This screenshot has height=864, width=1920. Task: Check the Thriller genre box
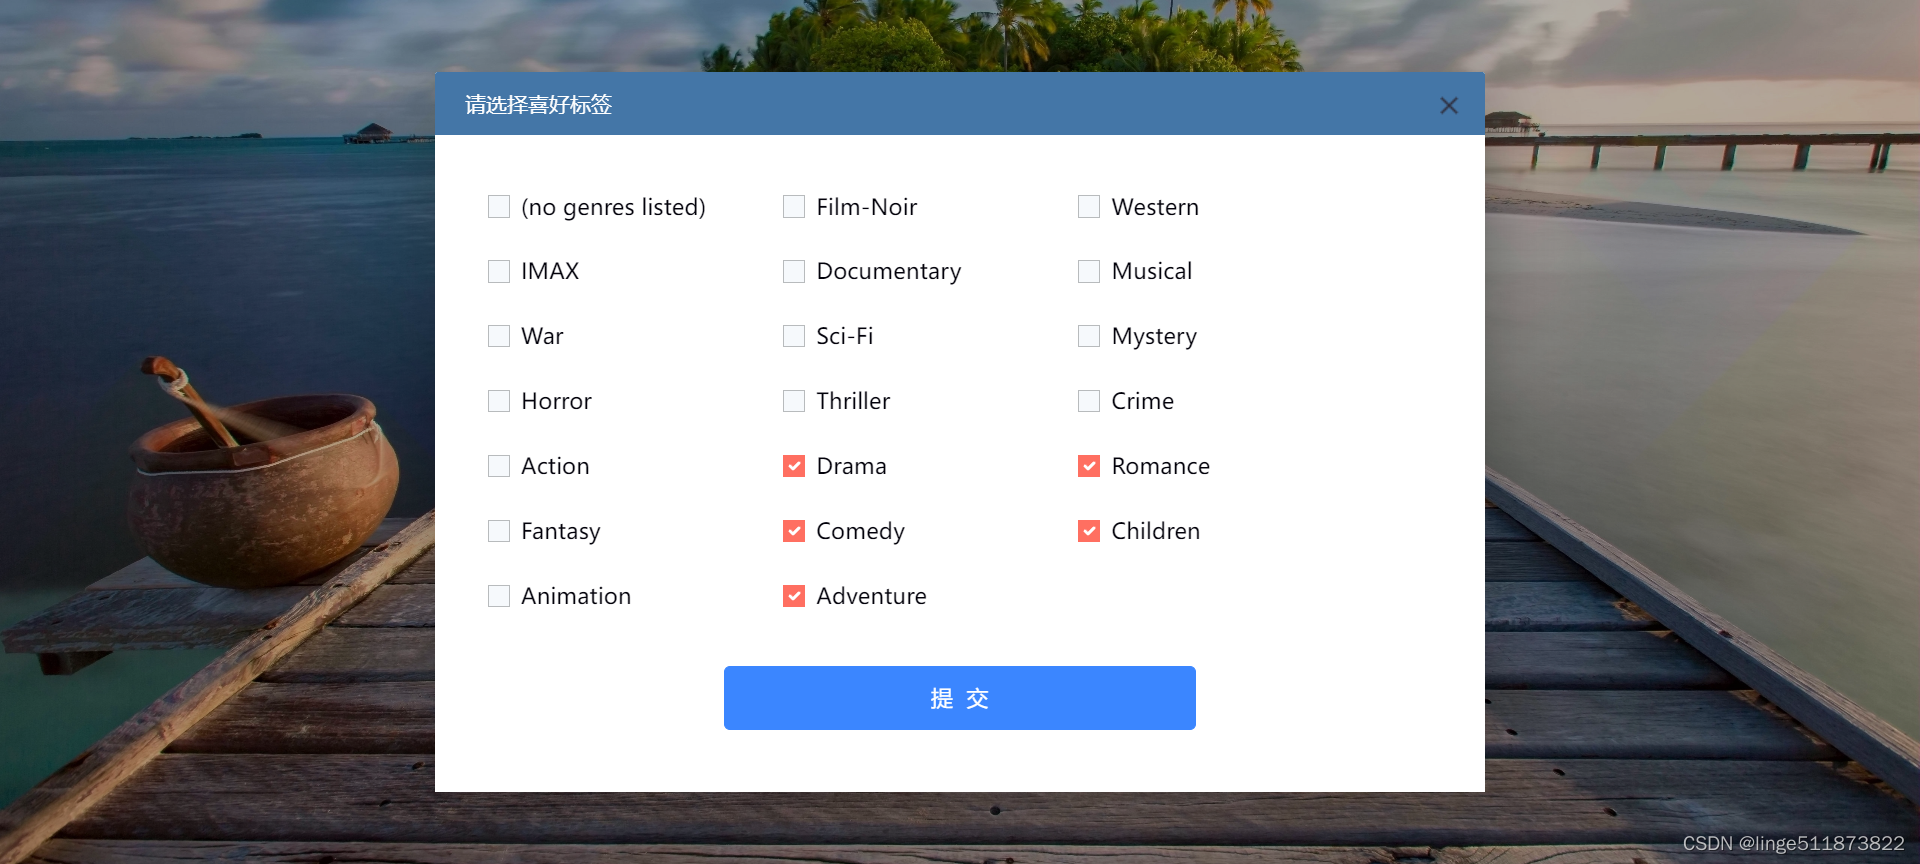point(794,401)
